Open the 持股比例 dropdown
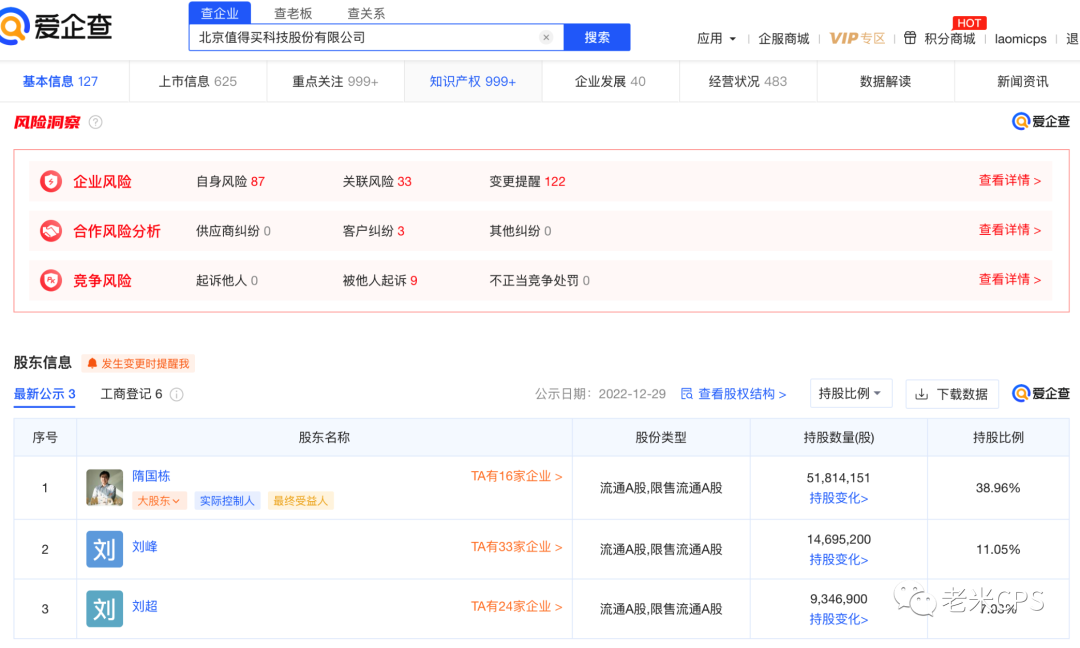 (851, 393)
